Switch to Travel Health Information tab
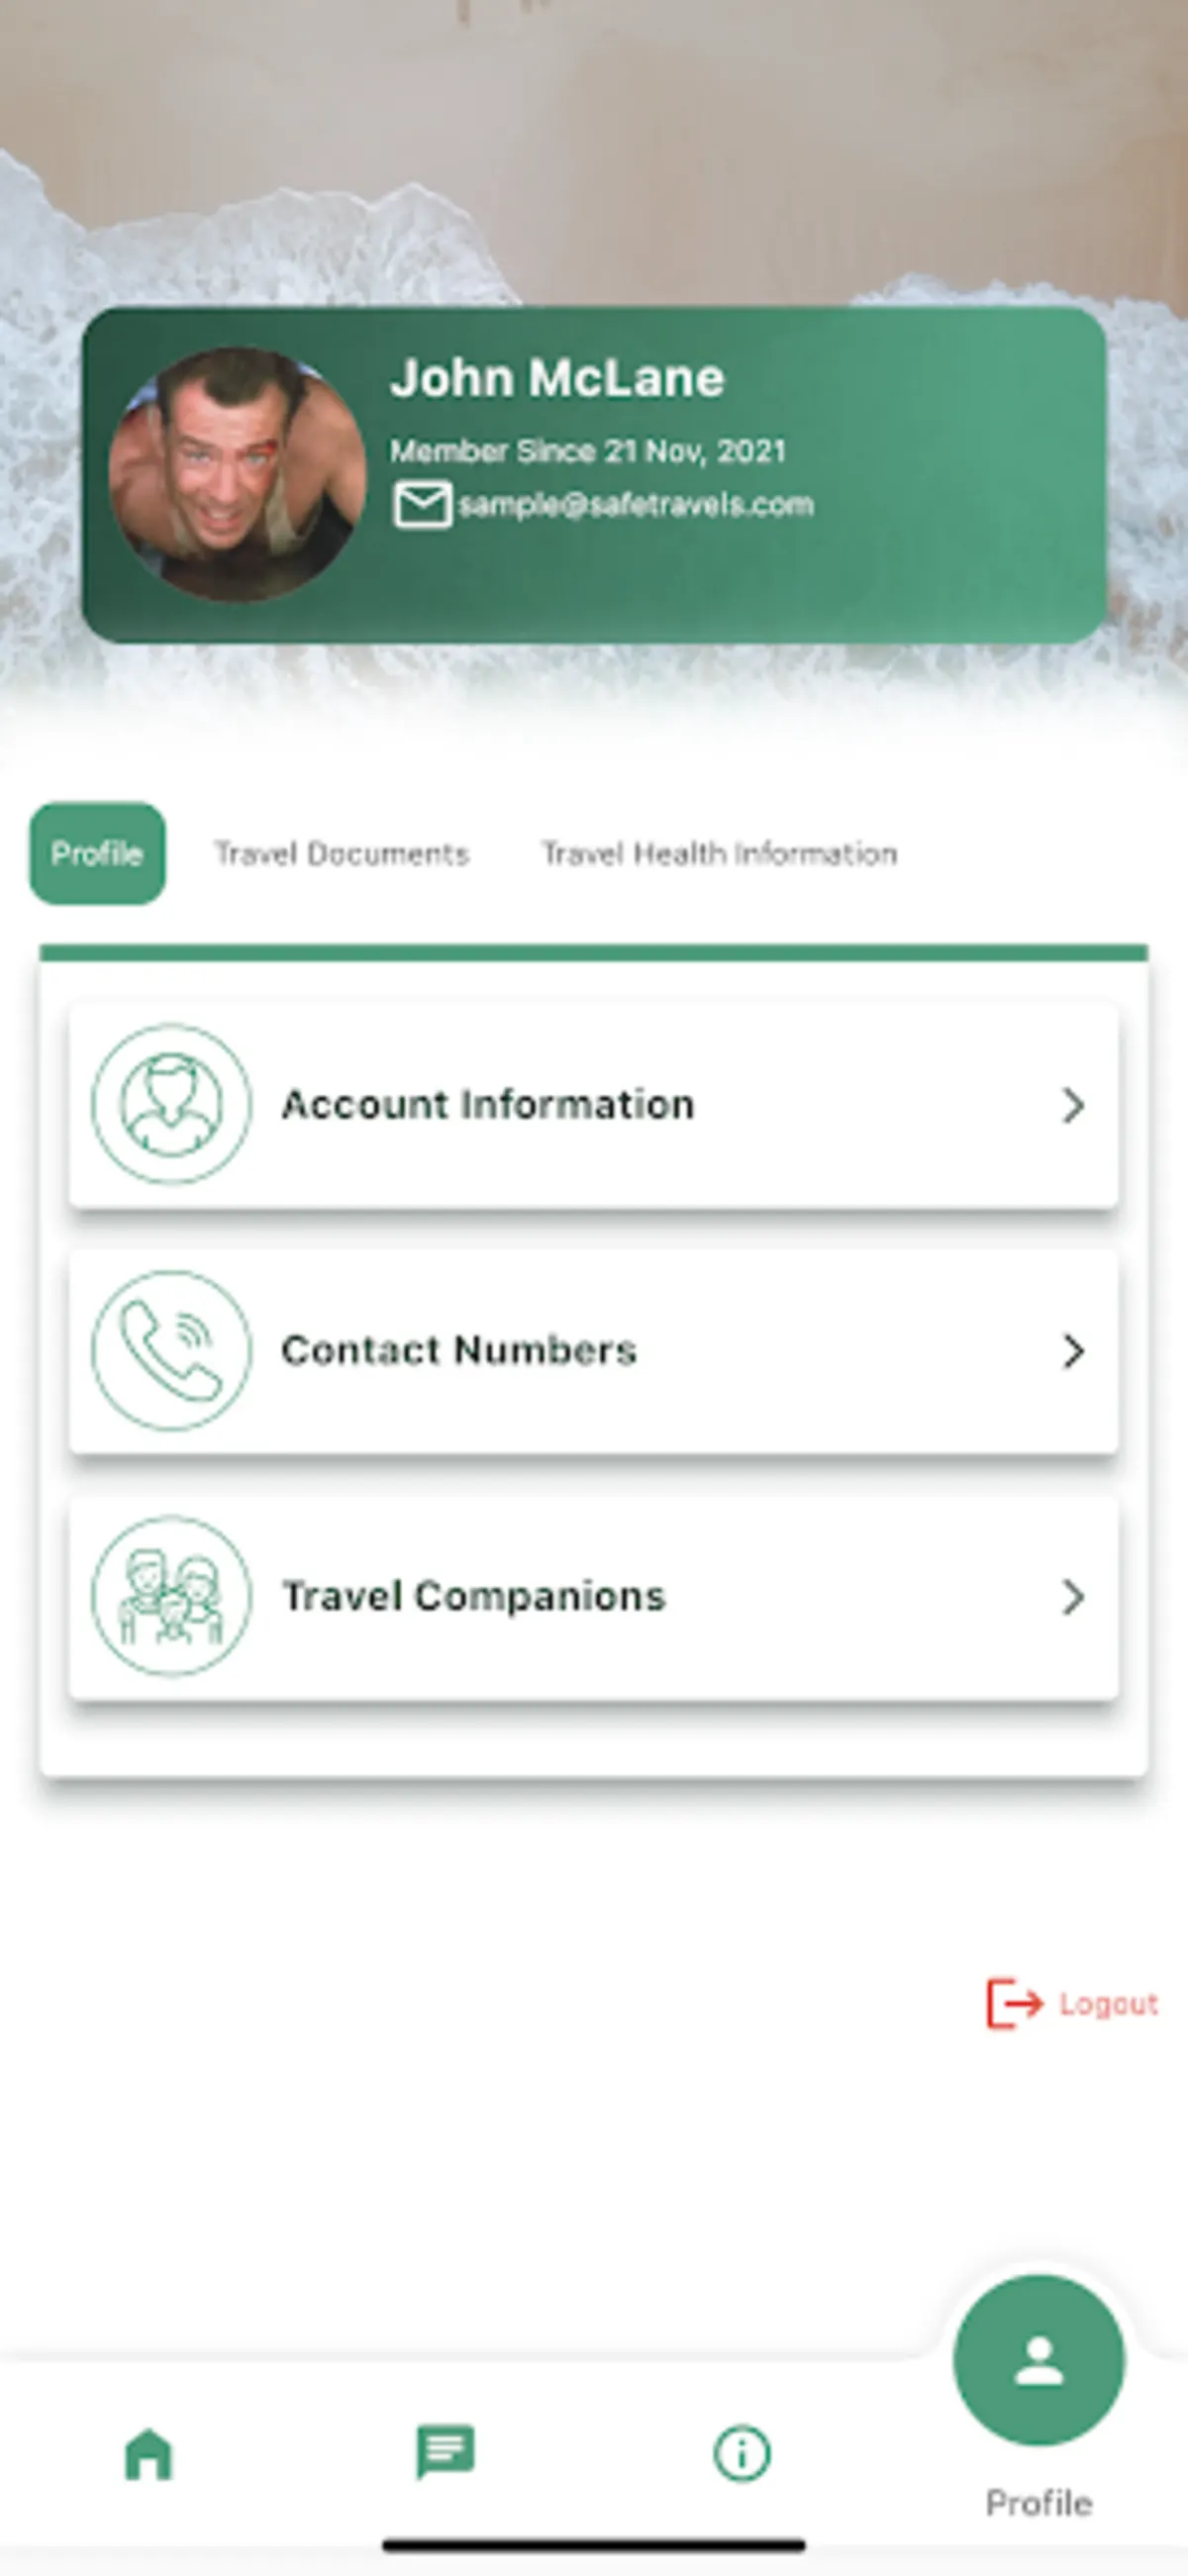 pyautogui.click(x=719, y=854)
